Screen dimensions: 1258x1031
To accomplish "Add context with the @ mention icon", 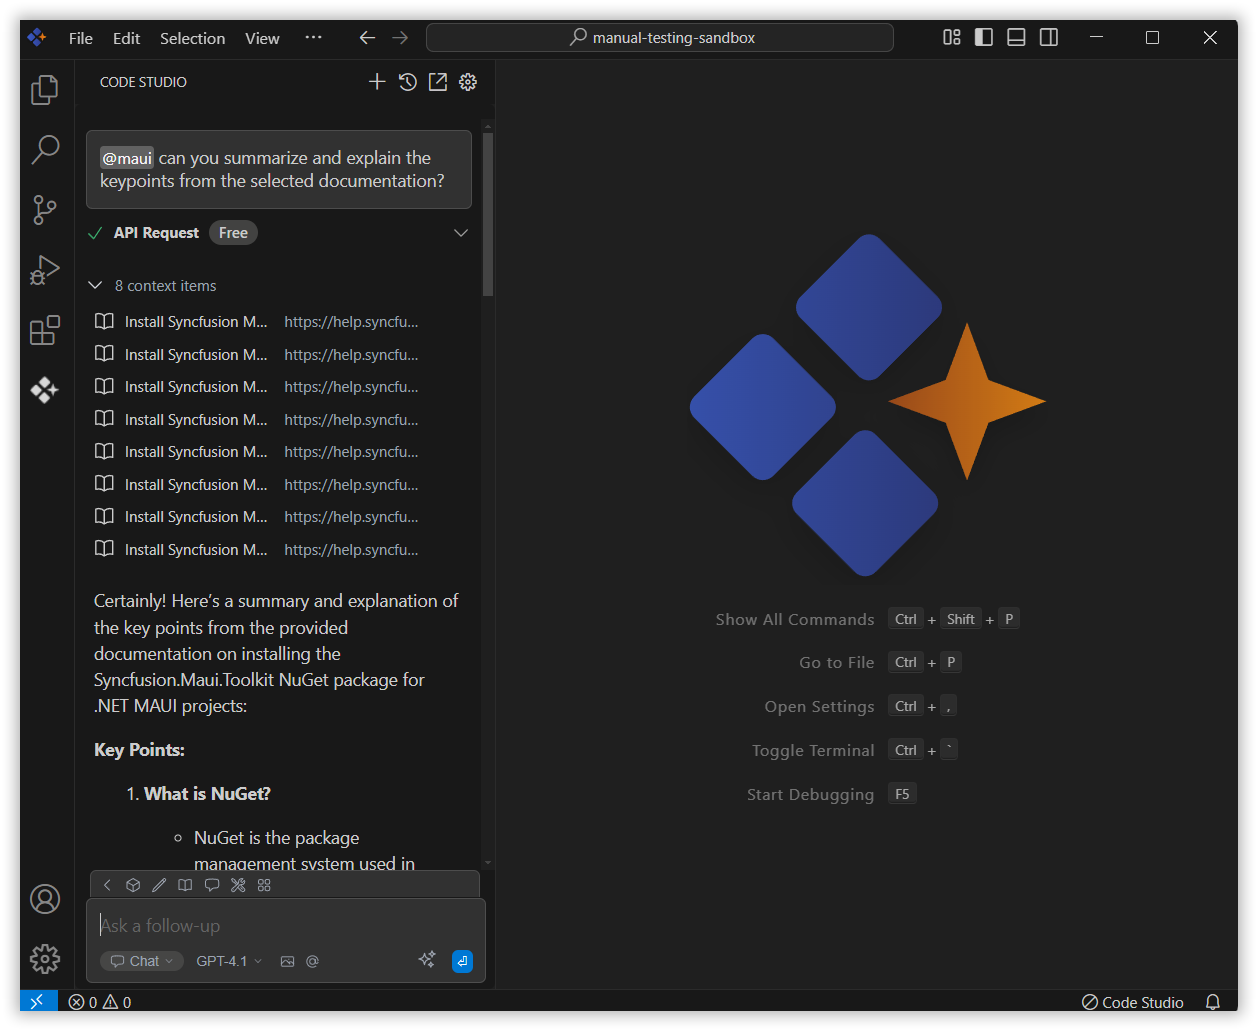I will pos(312,961).
